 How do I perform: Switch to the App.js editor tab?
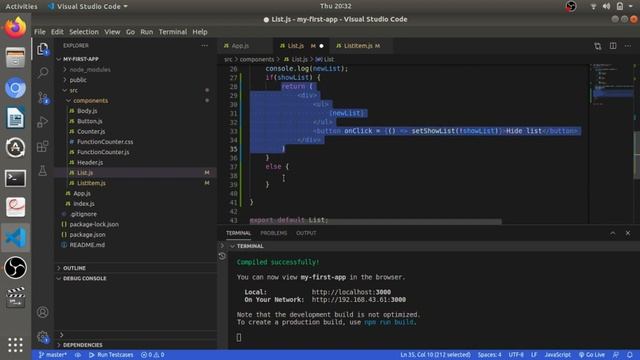pyautogui.click(x=245, y=46)
